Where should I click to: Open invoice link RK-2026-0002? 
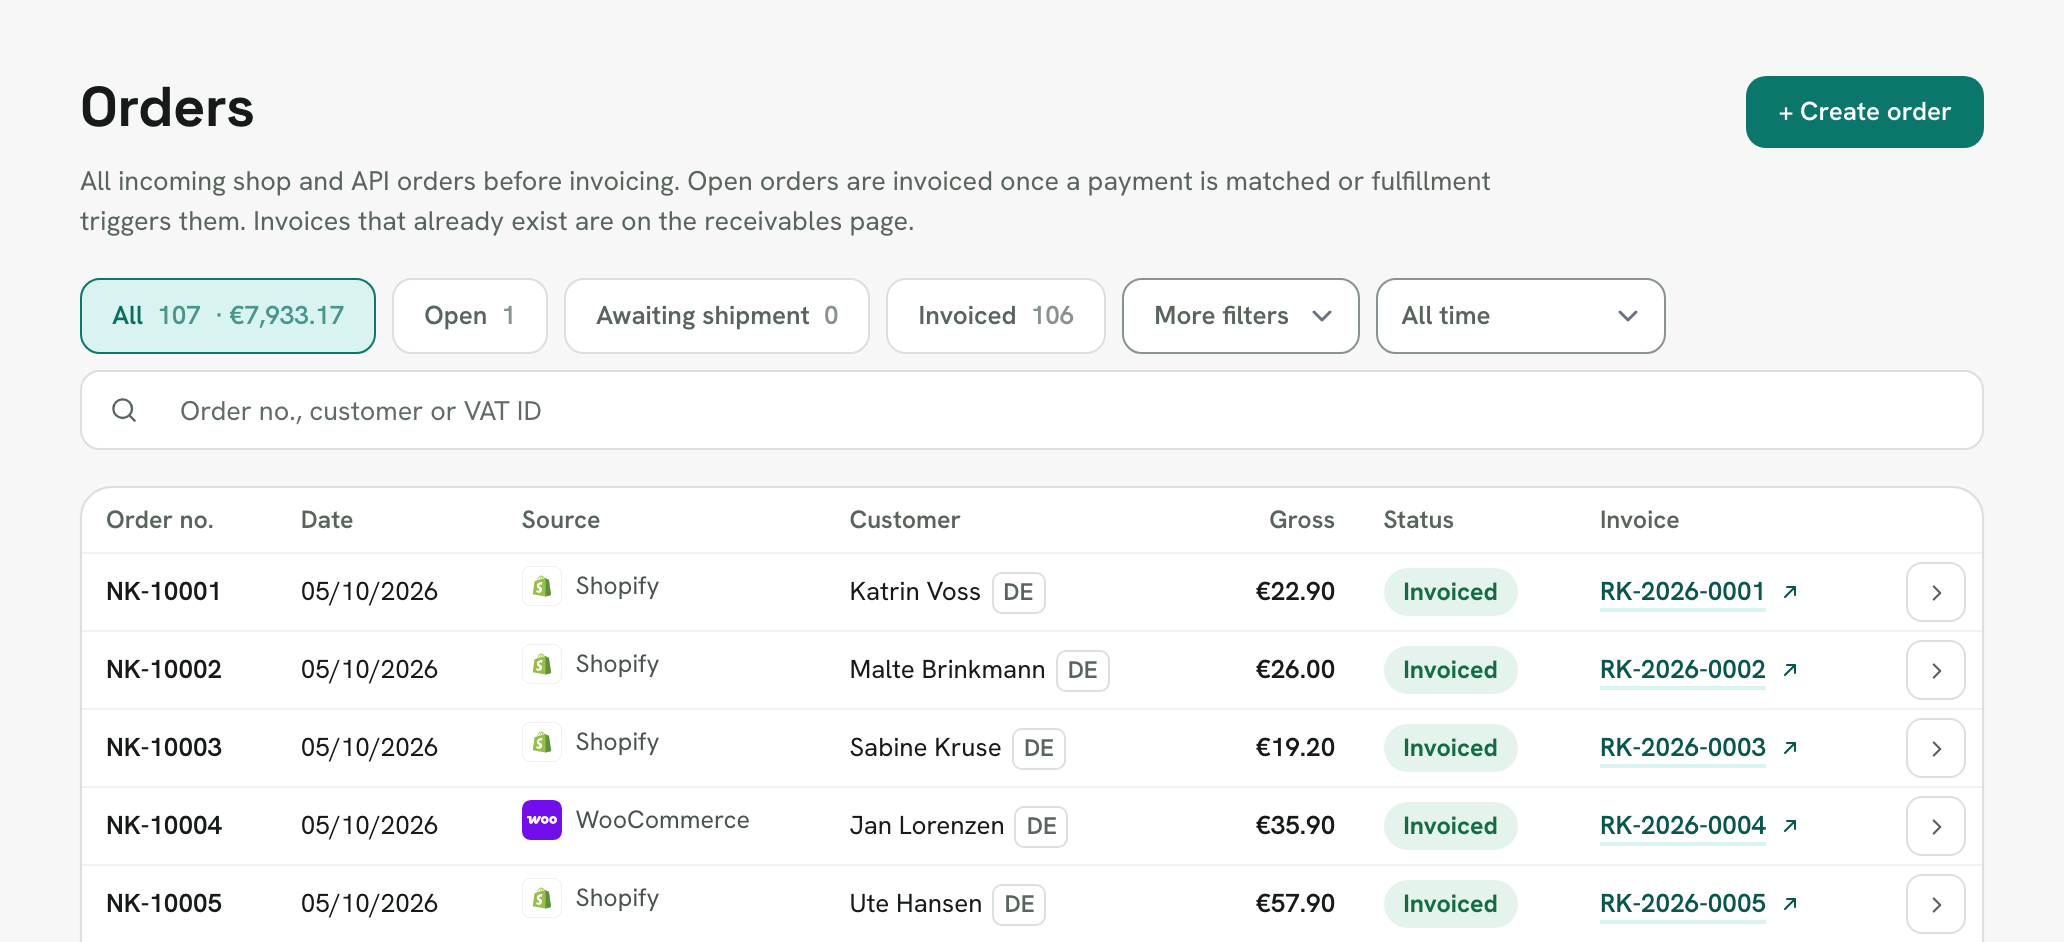pos(1682,670)
